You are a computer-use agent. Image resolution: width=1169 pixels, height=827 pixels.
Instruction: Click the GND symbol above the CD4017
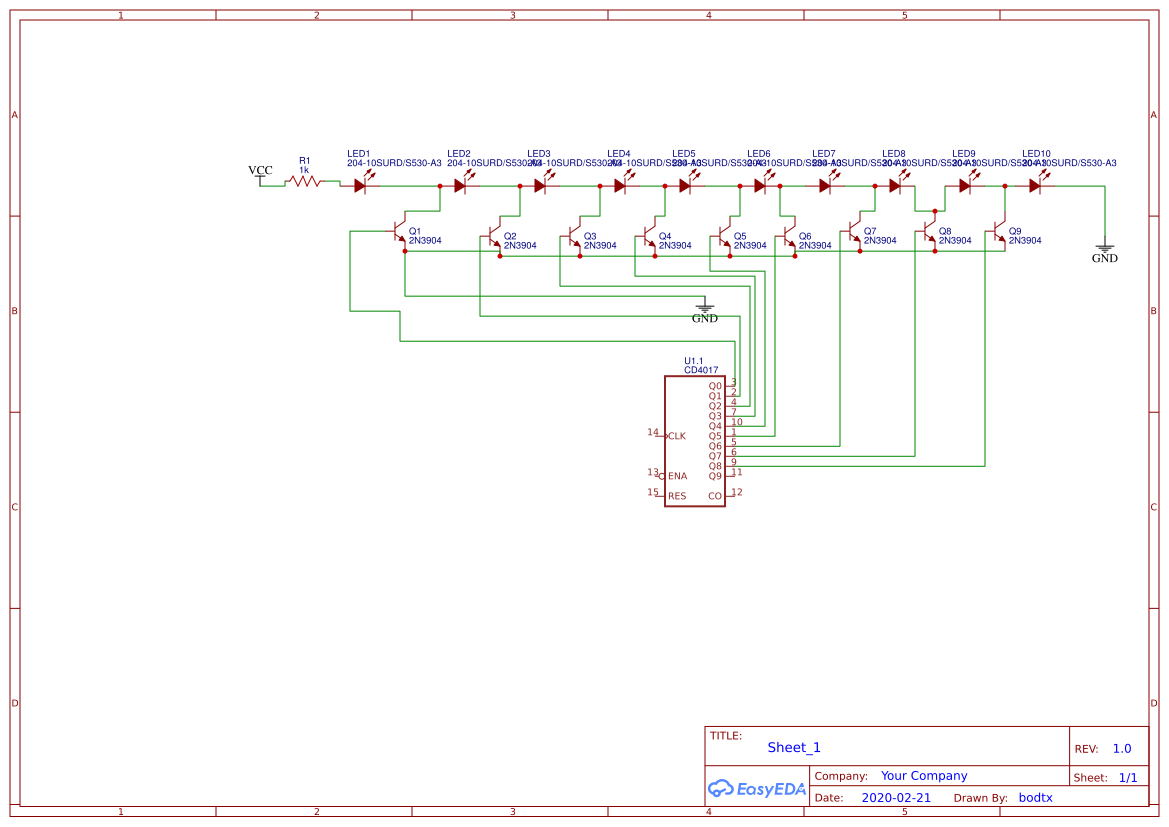(705, 305)
